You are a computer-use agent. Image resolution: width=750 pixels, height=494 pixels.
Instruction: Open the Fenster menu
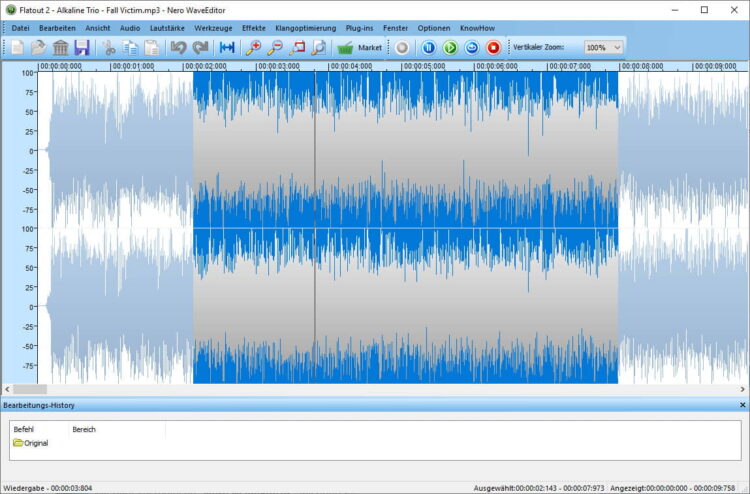(396, 28)
